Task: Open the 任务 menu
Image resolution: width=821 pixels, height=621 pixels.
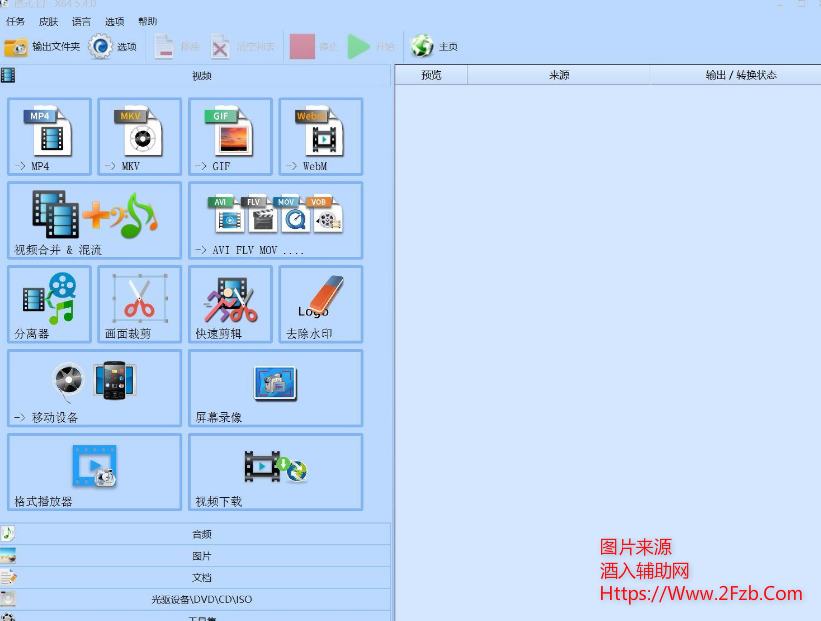Action: (x=16, y=21)
